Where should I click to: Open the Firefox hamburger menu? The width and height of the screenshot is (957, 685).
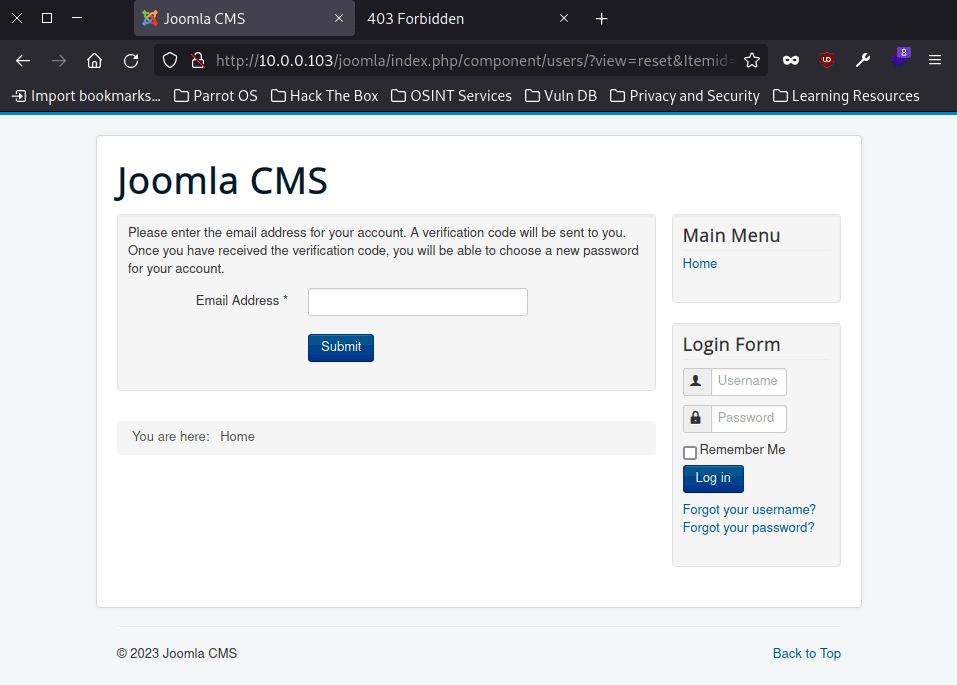[x=936, y=60]
